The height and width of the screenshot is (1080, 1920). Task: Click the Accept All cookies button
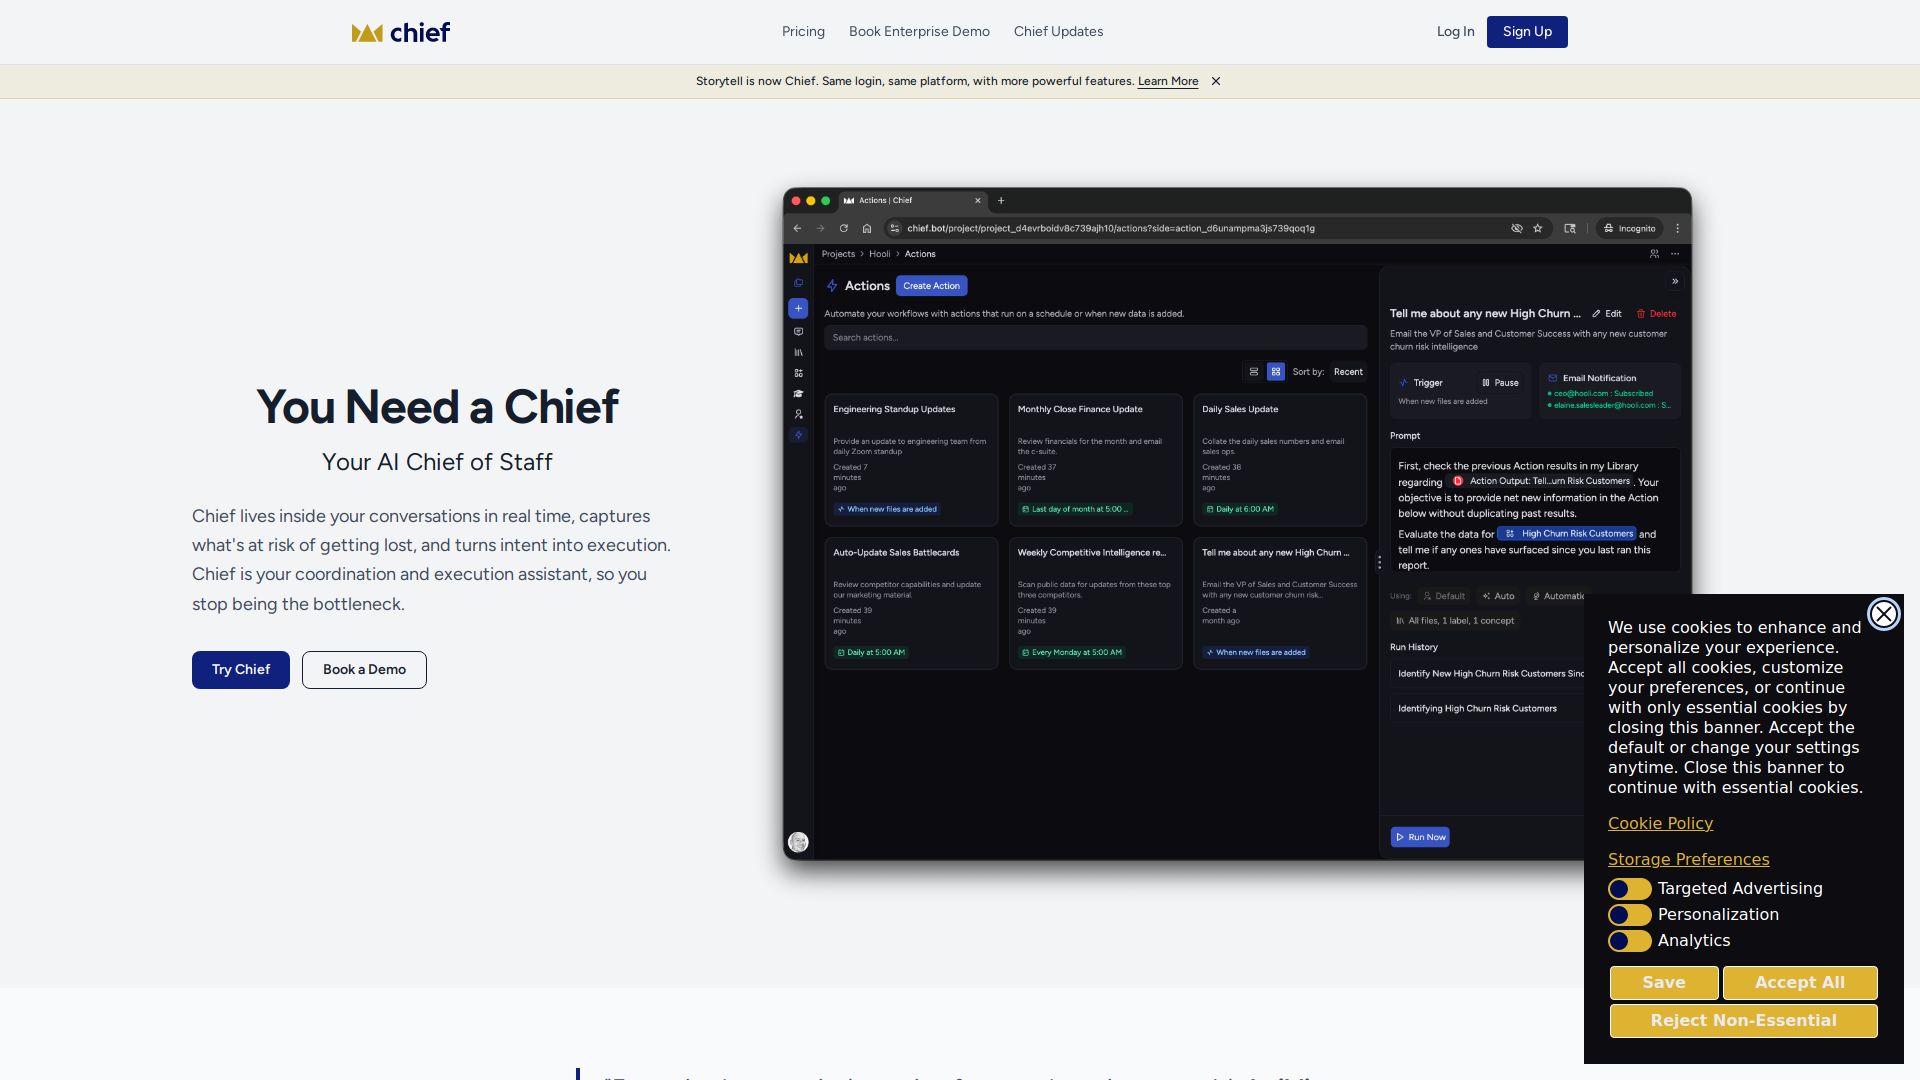tap(1799, 983)
